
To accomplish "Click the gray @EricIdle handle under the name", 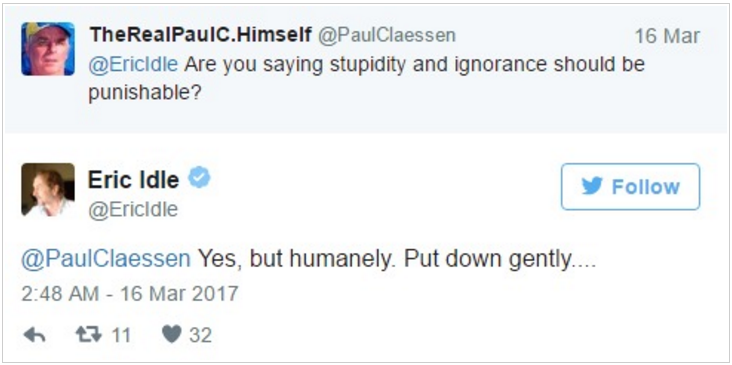I will pyautogui.click(x=133, y=210).
